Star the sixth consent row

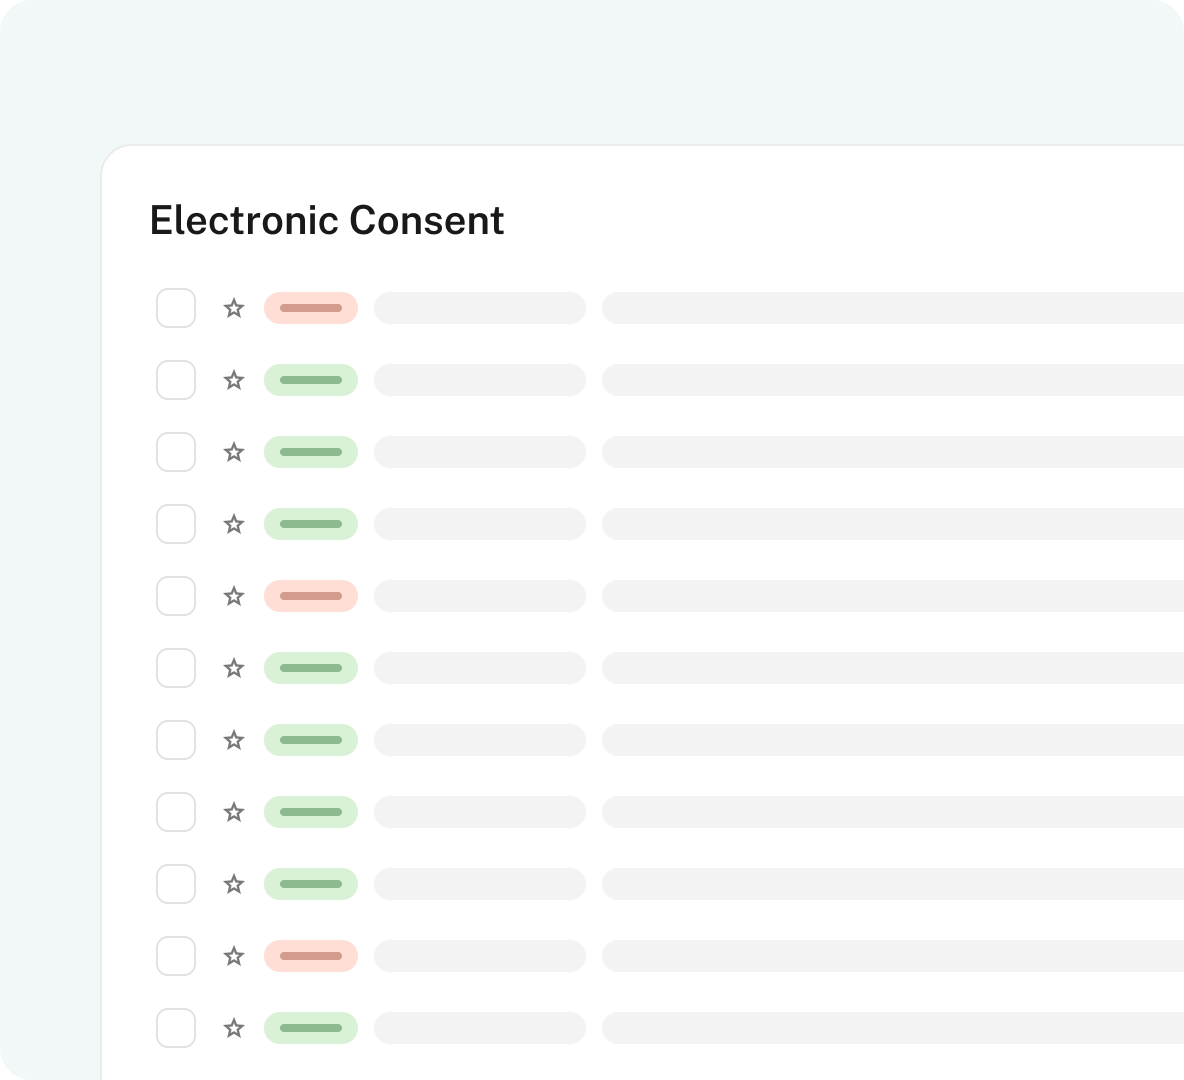[234, 668]
